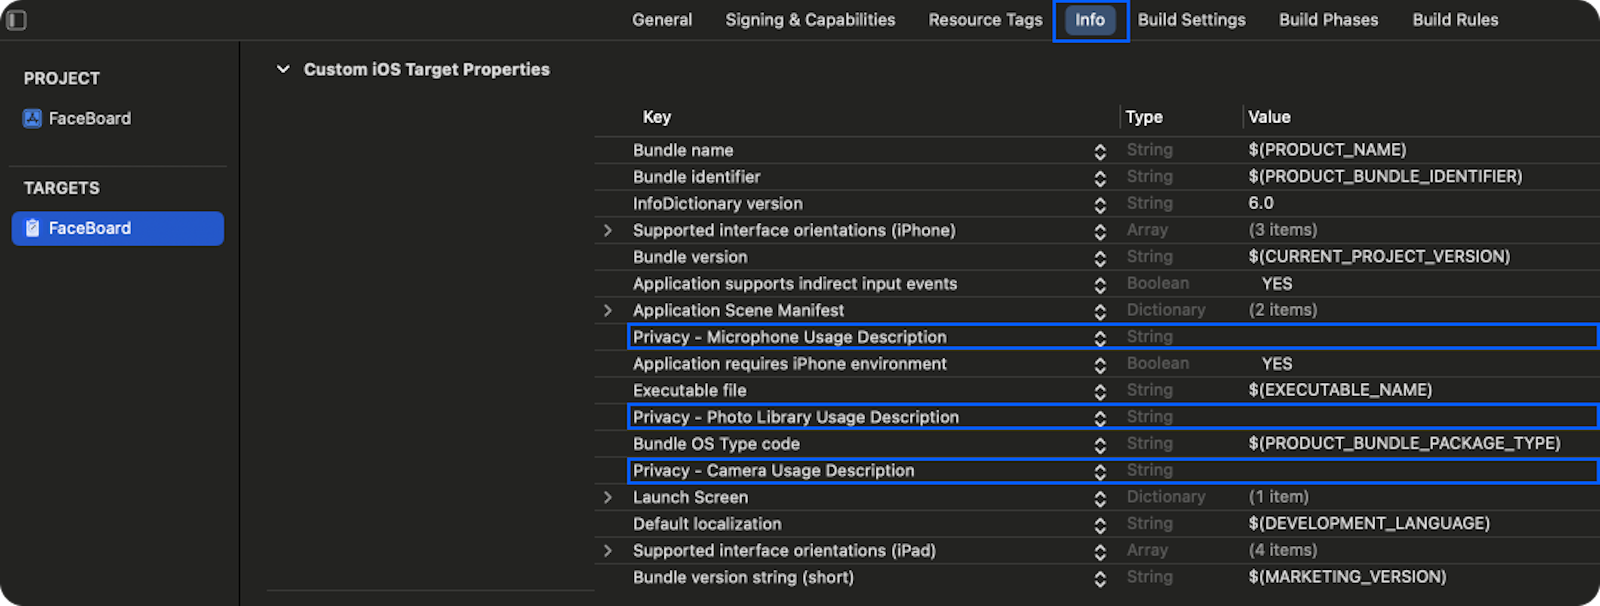Expand Supported interface orientations (iPad) row
Viewport: 1600px width, 606px height.
tap(608, 550)
